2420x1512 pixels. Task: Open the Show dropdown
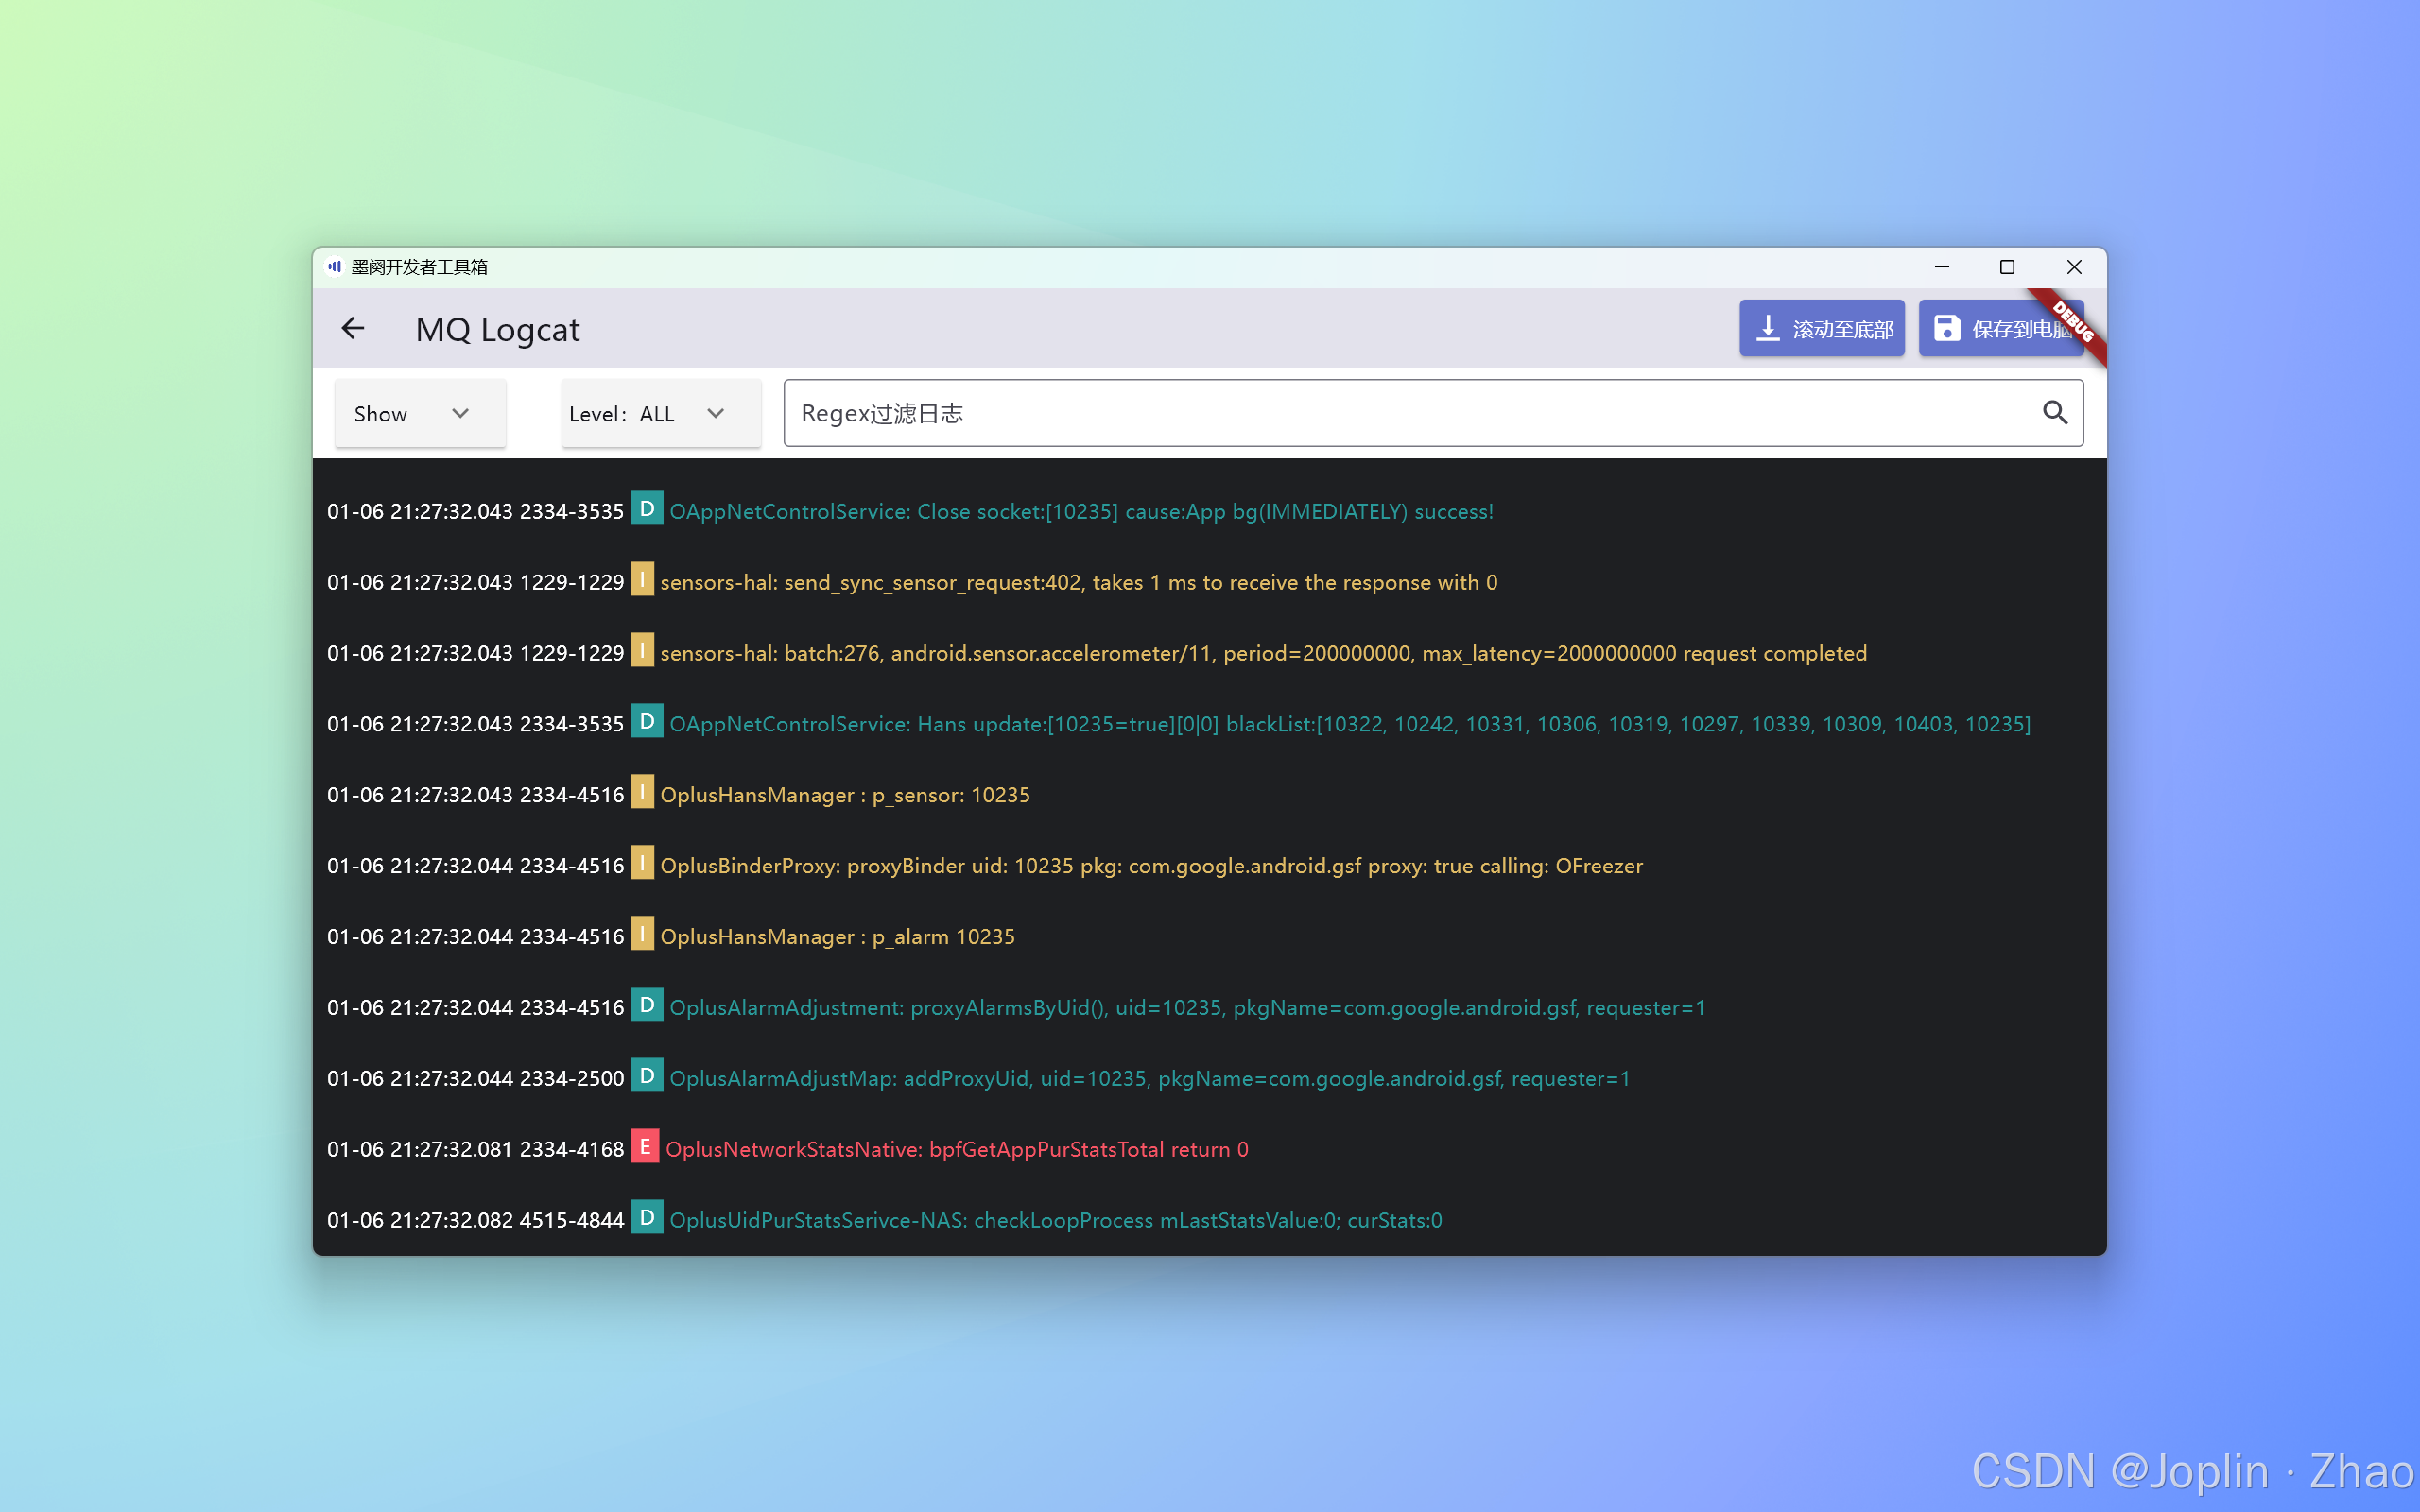[x=419, y=414]
